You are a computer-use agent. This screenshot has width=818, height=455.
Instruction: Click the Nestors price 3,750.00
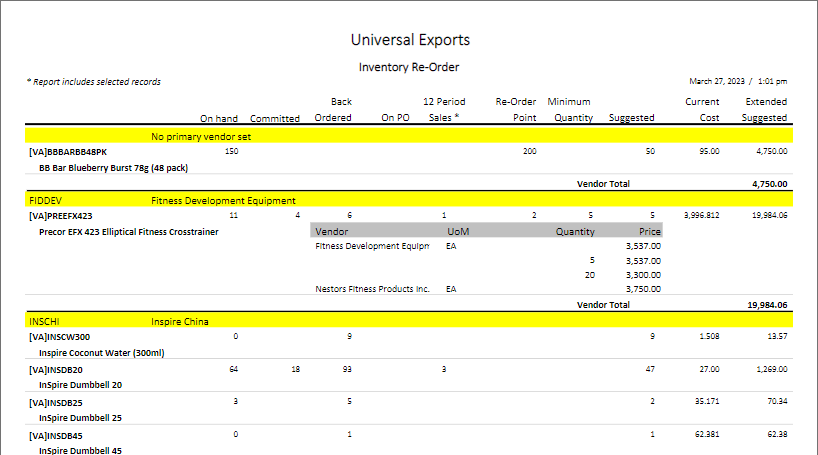tap(643, 289)
